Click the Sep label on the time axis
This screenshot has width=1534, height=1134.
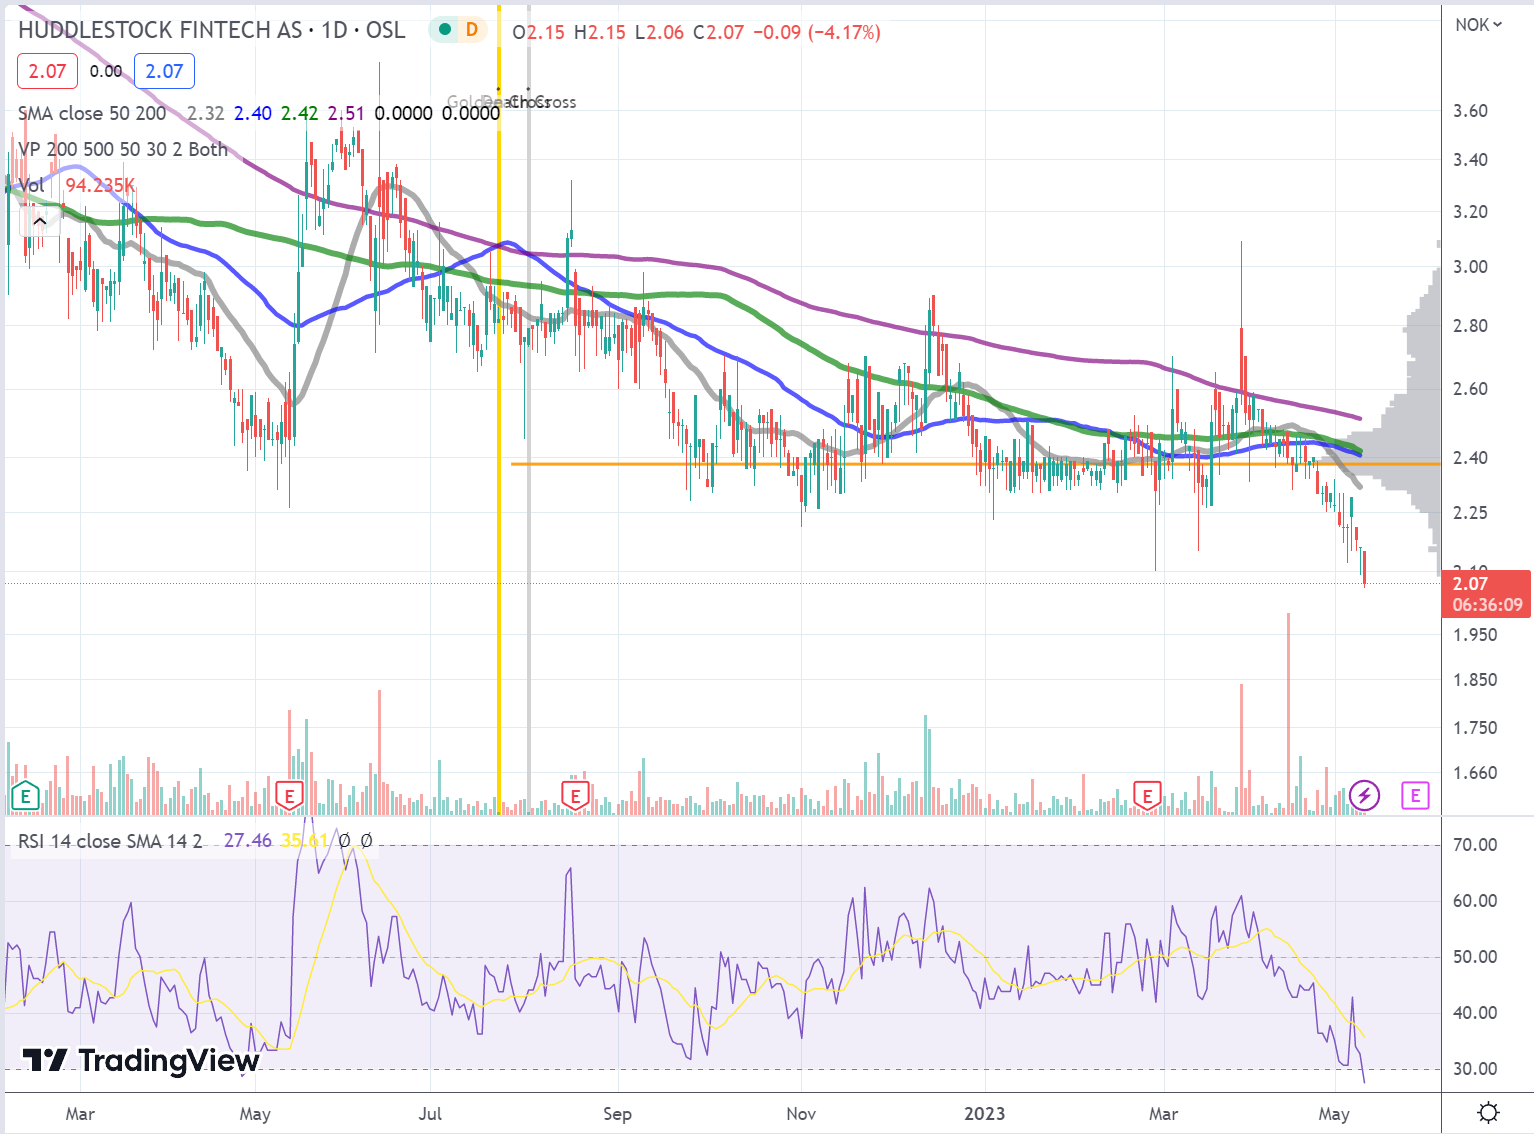pos(617,1114)
